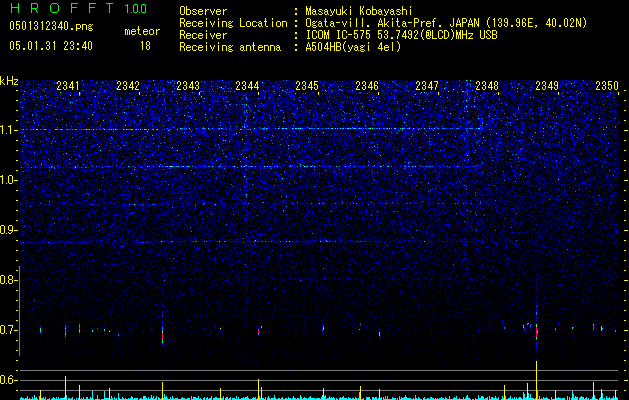Click the timestamp 05.01.31 23:40
The height and width of the screenshot is (400, 629).
tap(51, 46)
